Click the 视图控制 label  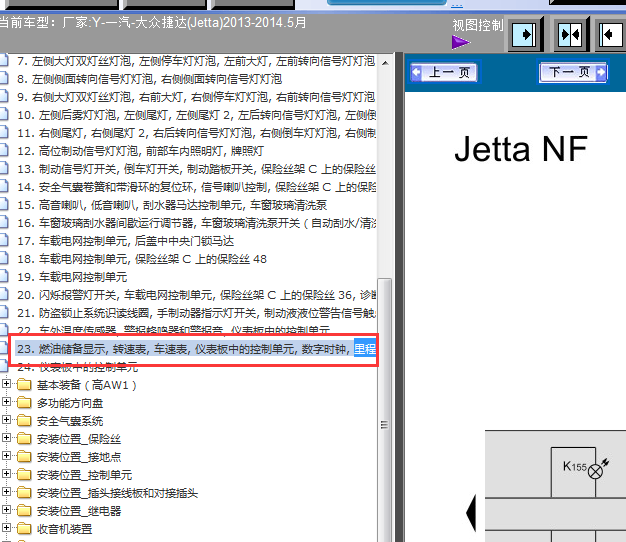[x=477, y=25]
